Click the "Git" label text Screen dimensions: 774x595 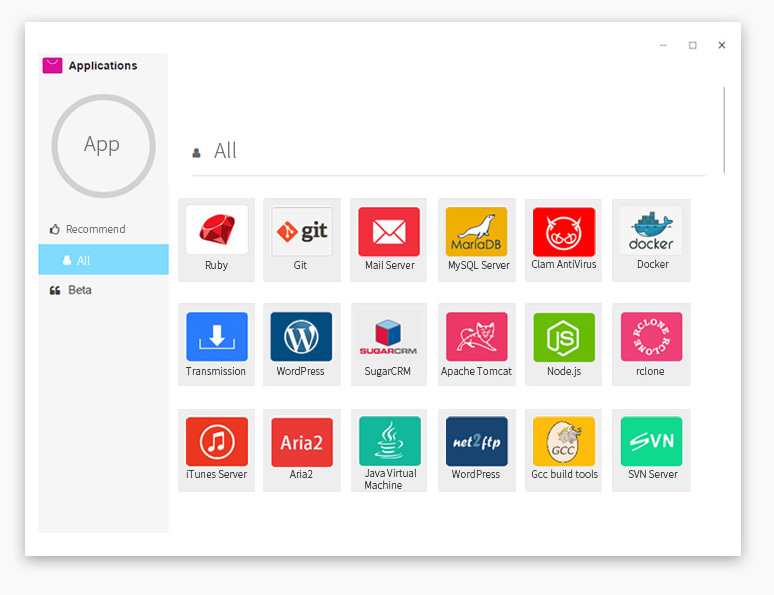(300, 265)
